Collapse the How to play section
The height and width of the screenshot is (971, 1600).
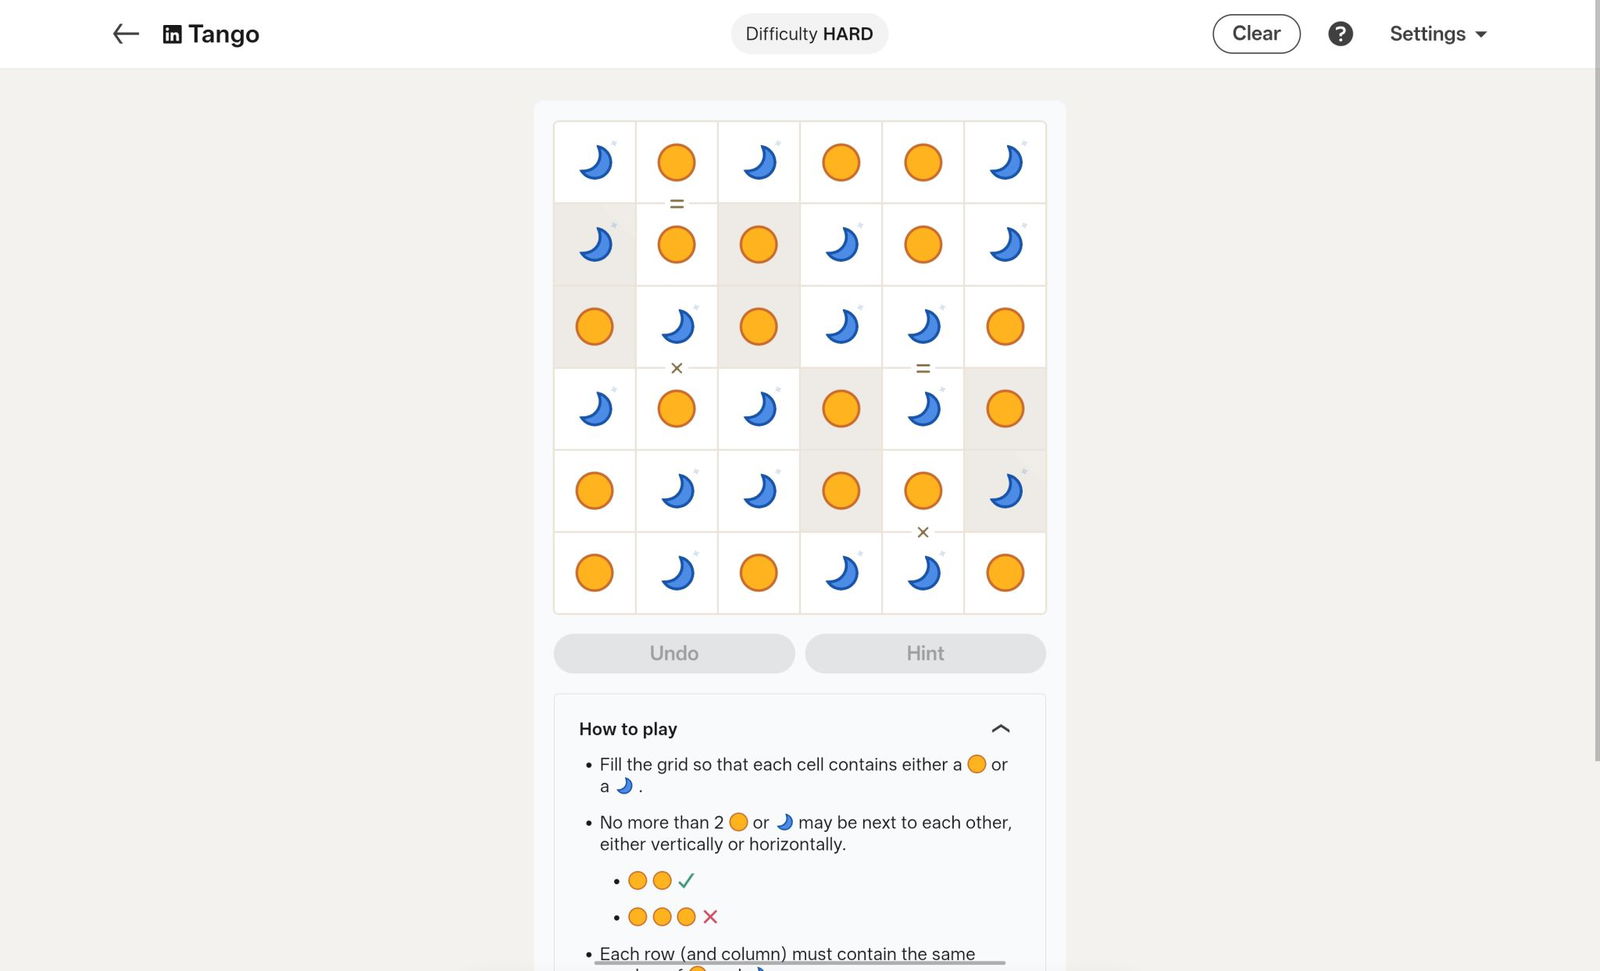coord(1000,729)
